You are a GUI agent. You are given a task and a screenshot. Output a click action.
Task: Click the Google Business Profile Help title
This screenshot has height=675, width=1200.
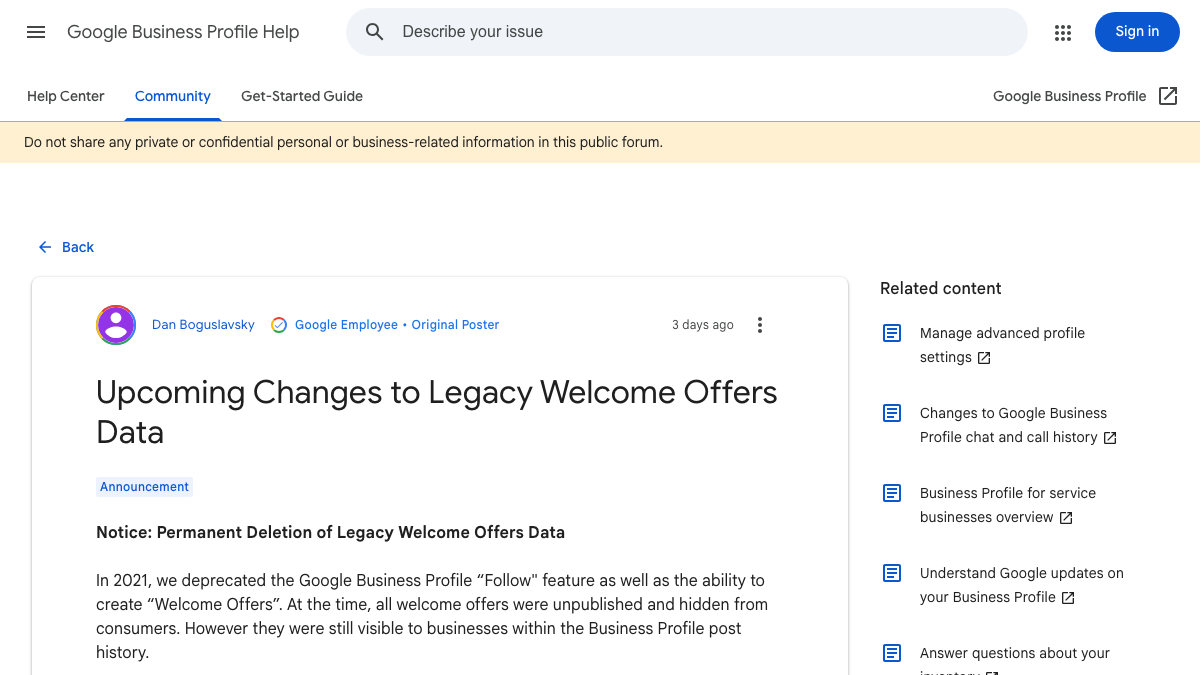[x=183, y=32]
